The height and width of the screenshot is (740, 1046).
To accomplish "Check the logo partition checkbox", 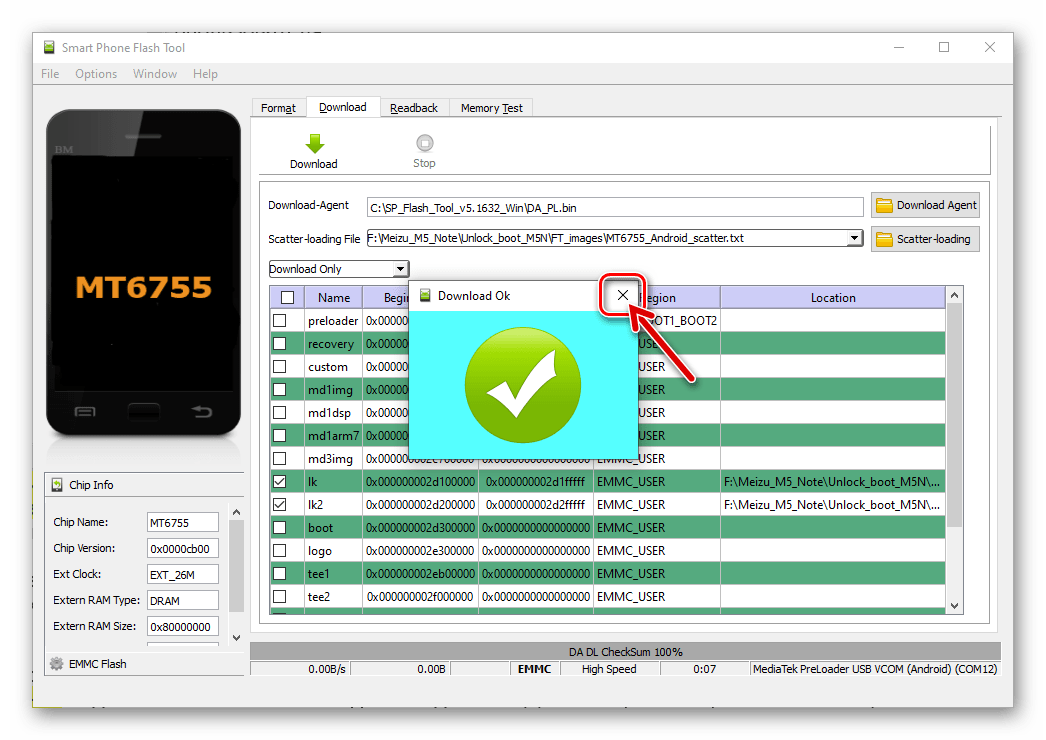I will click(280, 550).
